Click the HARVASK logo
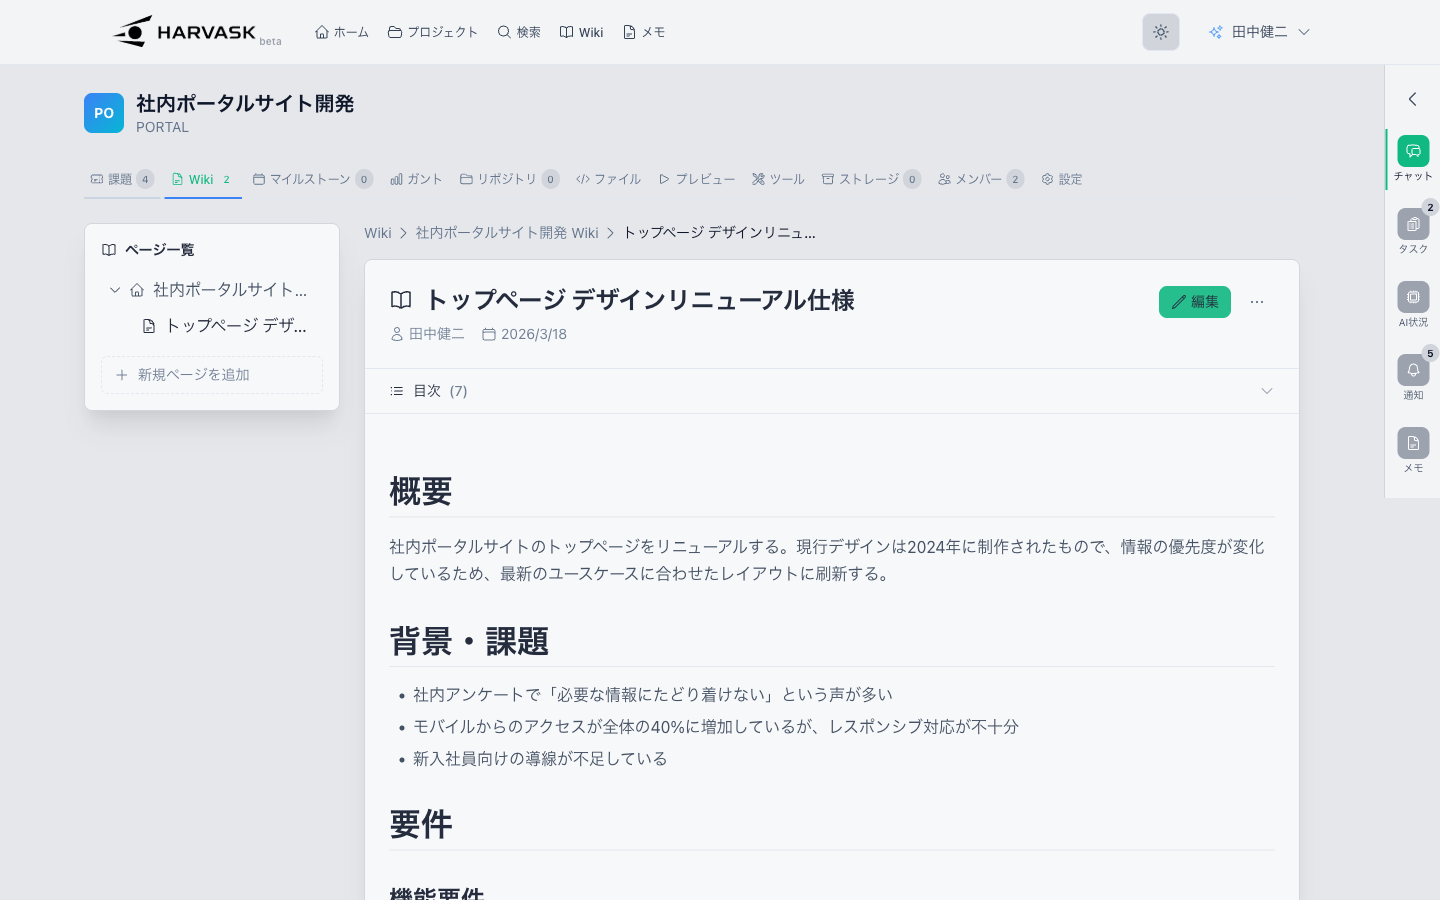Viewport: 1440px width, 900px height. [185, 32]
